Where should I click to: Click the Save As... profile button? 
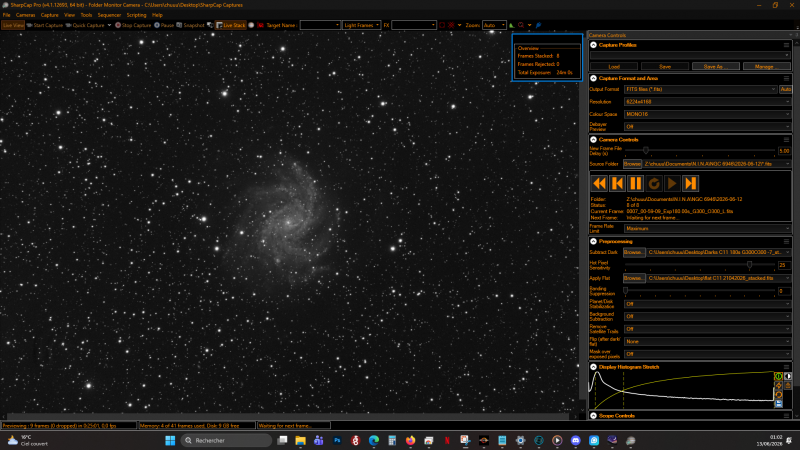pos(716,66)
